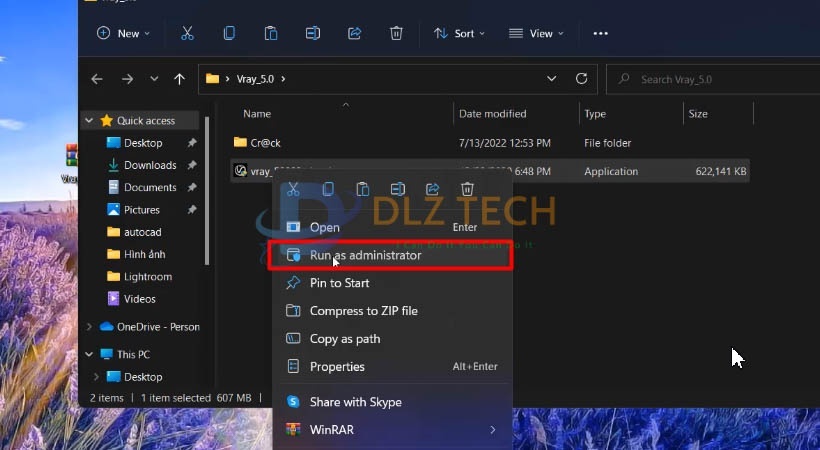This screenshot has height=450, width=820.
Task: Sort by the Size column header
Action: [698, 114]
